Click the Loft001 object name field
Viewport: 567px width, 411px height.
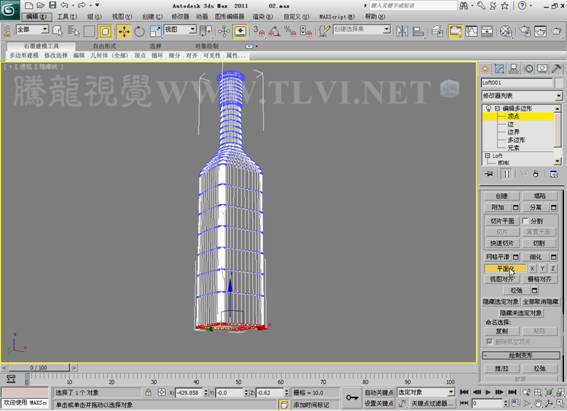tap(517, 83)
